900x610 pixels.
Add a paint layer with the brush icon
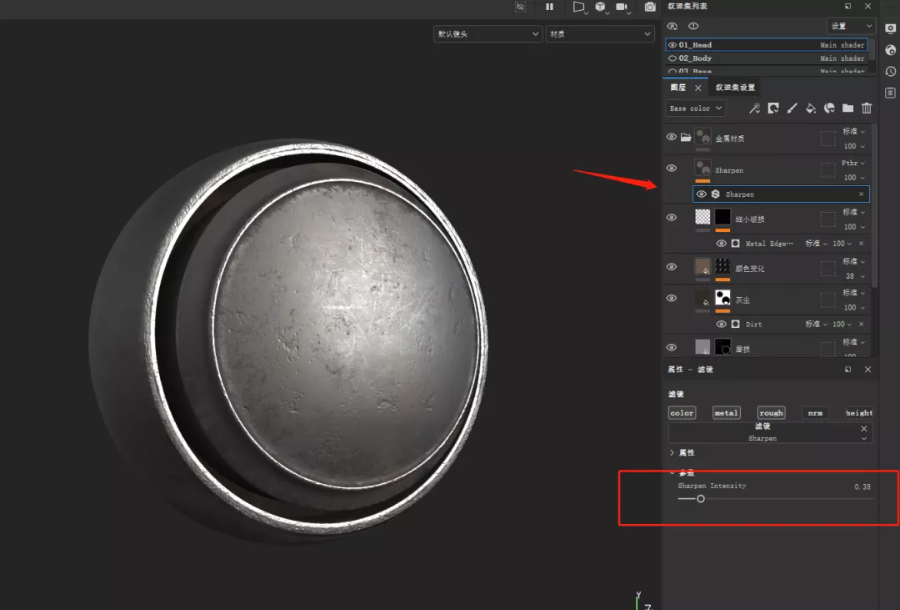pyautogui.click(x=792, y=108)
